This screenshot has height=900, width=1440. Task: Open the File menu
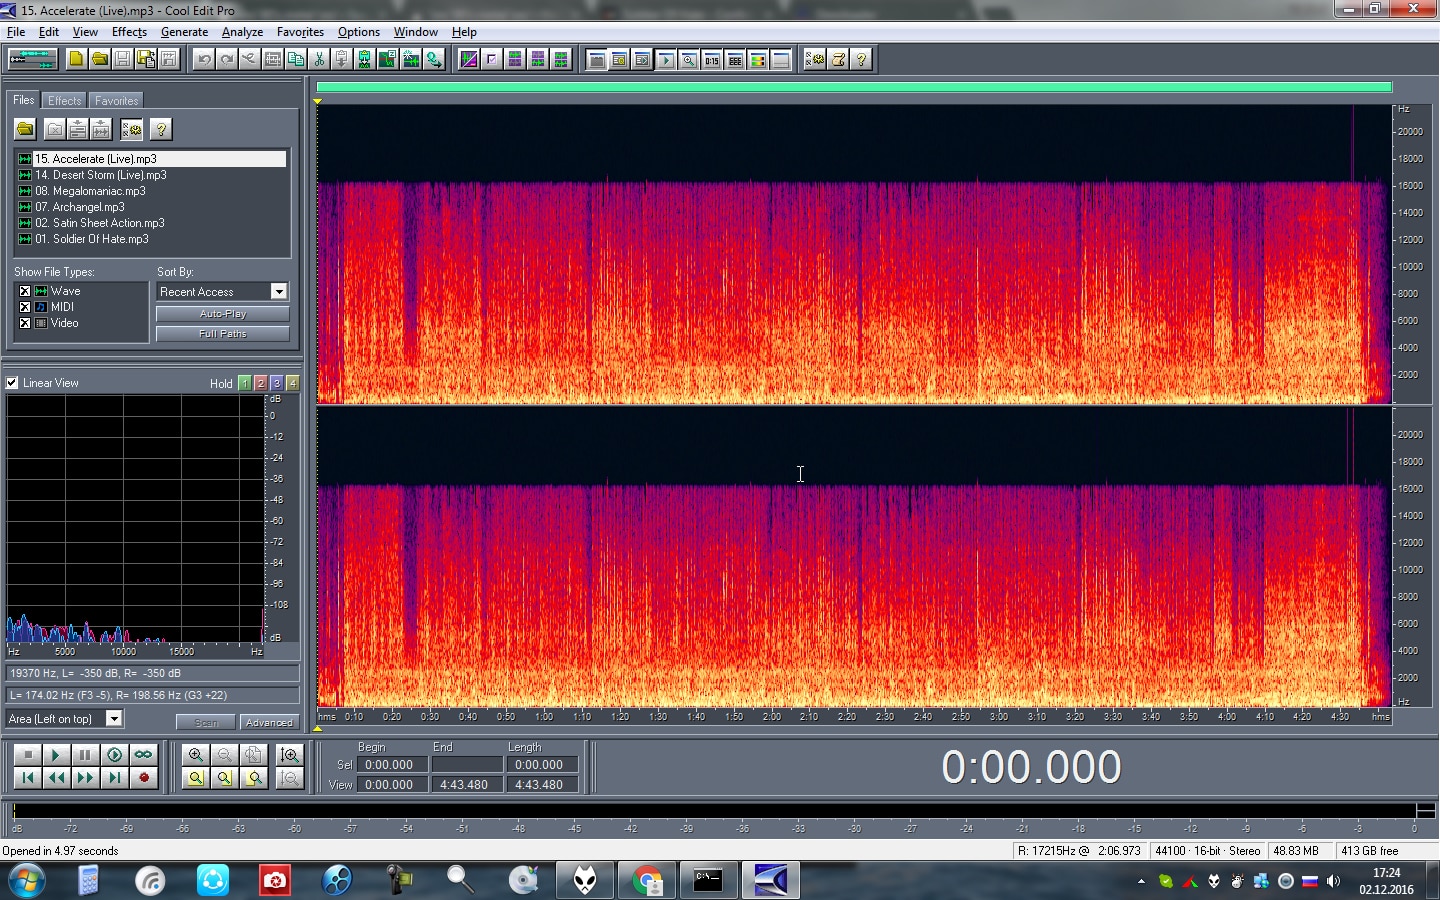tap(16, 32)
